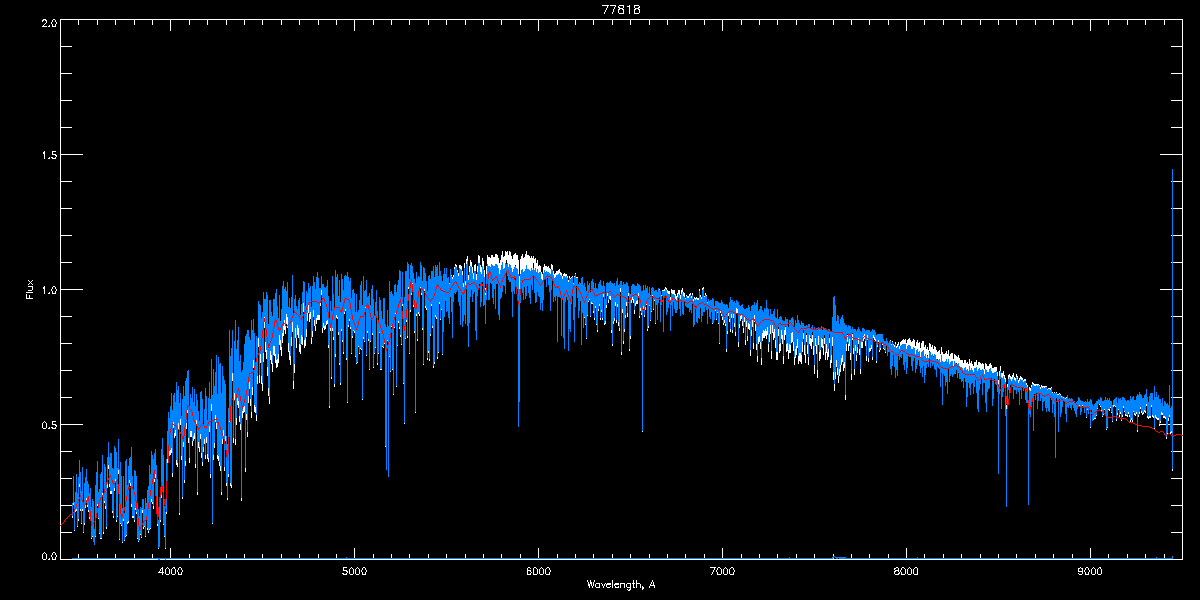1200x600 pixels.
Task: Click the 0.5 flux tick label
Action: (x=48, y=424)
